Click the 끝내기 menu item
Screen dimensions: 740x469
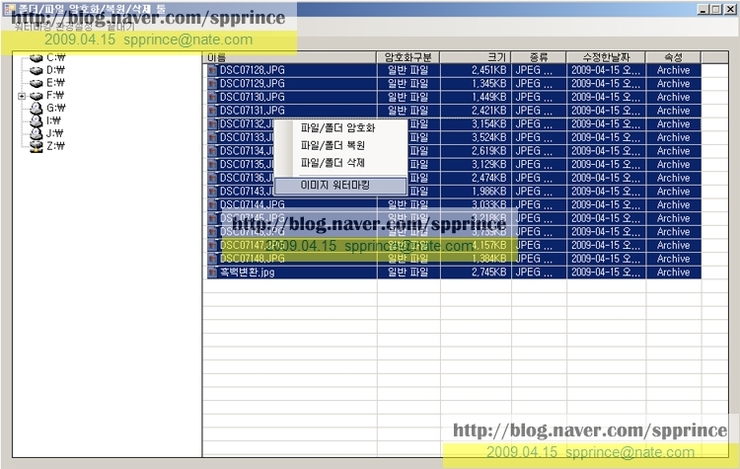pyautogui.click(x=120, y=27)
